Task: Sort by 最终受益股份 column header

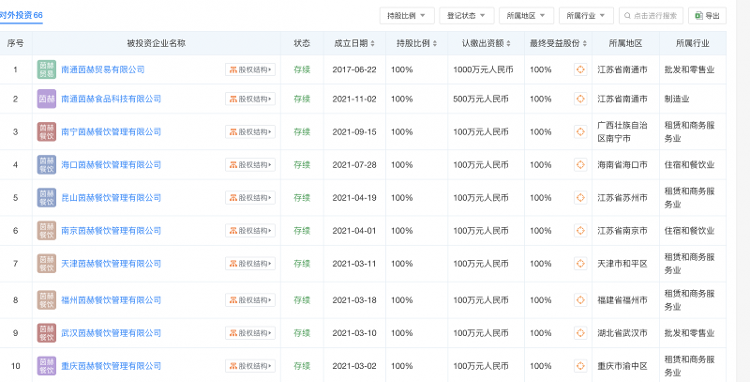Action: 558,44
